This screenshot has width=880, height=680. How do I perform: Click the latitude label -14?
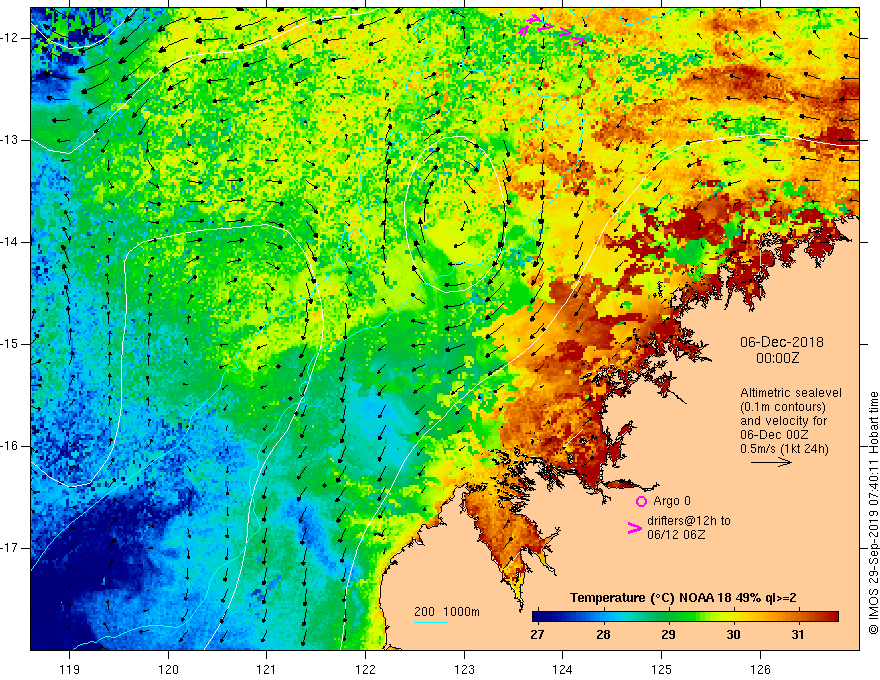click(10, 242)
